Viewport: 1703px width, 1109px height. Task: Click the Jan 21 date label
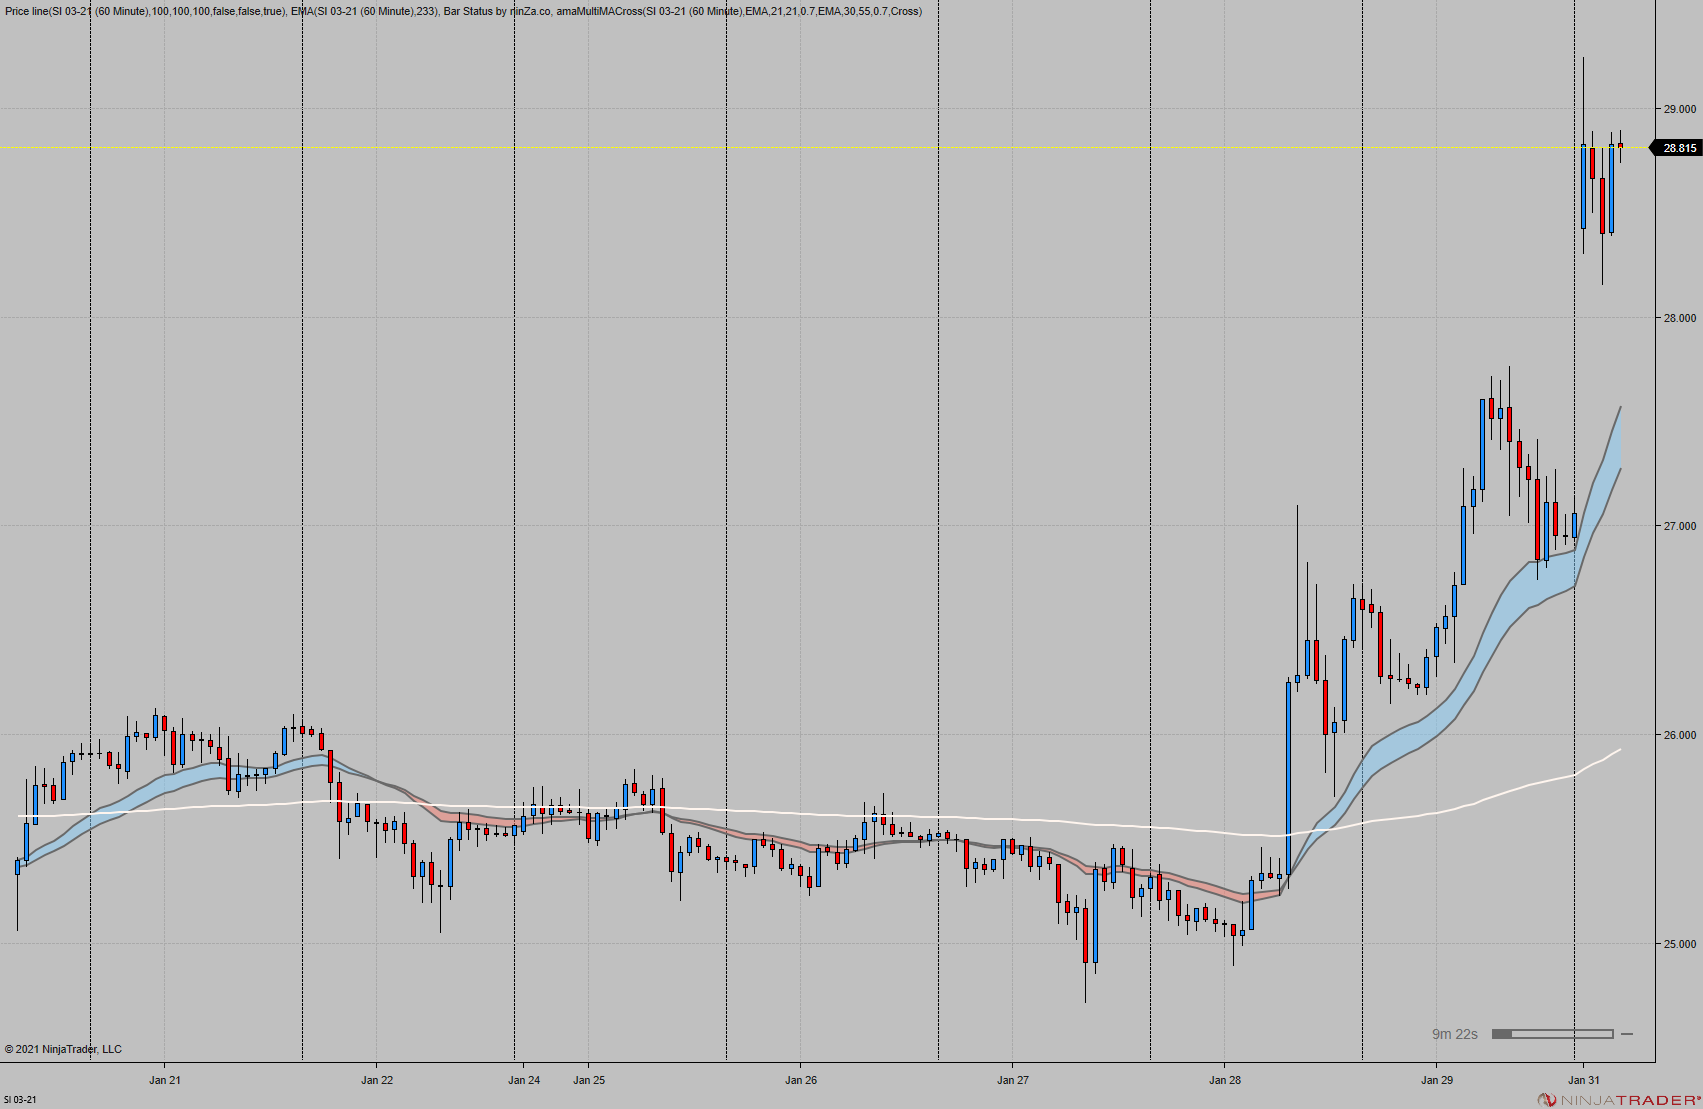pos(165,1080)
